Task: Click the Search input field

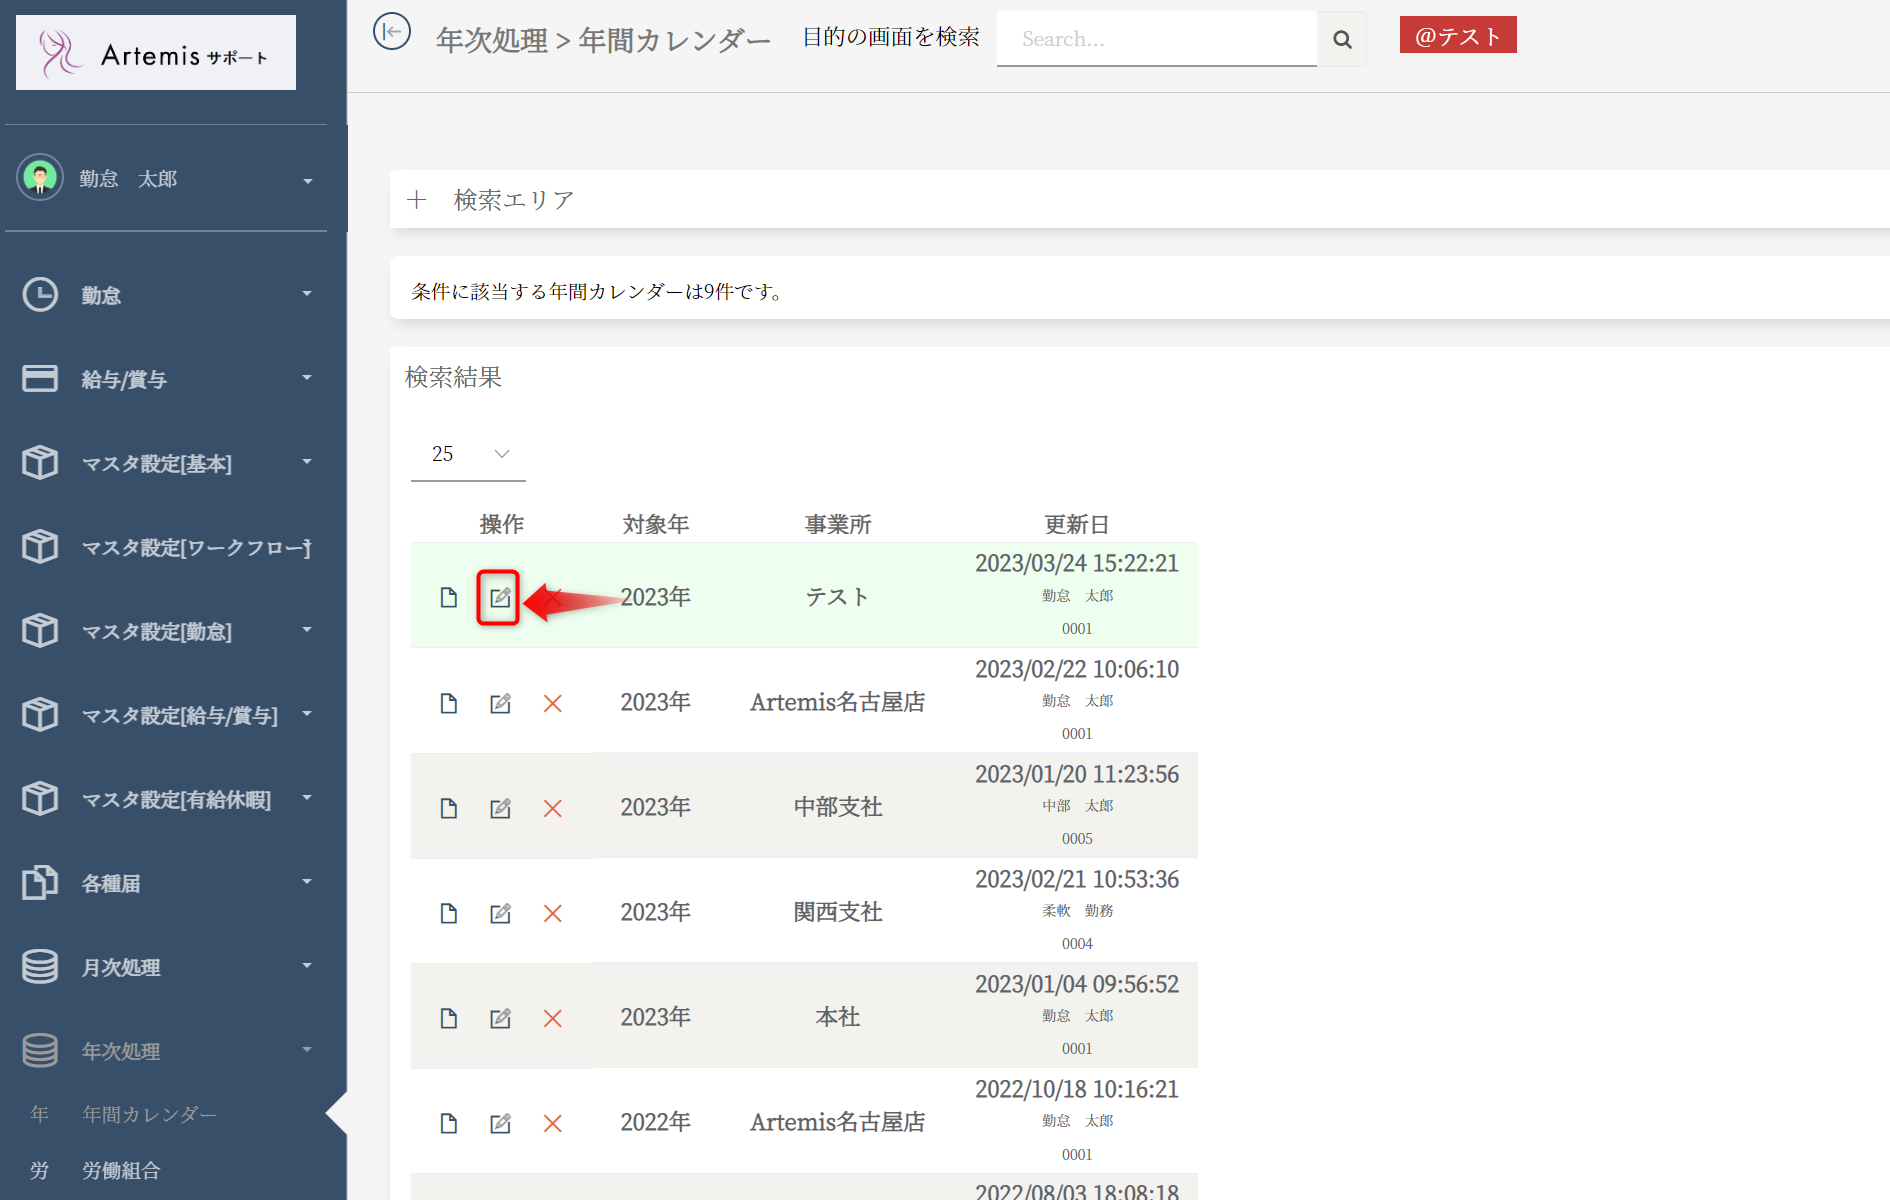Action: [x=1156, y=39]
